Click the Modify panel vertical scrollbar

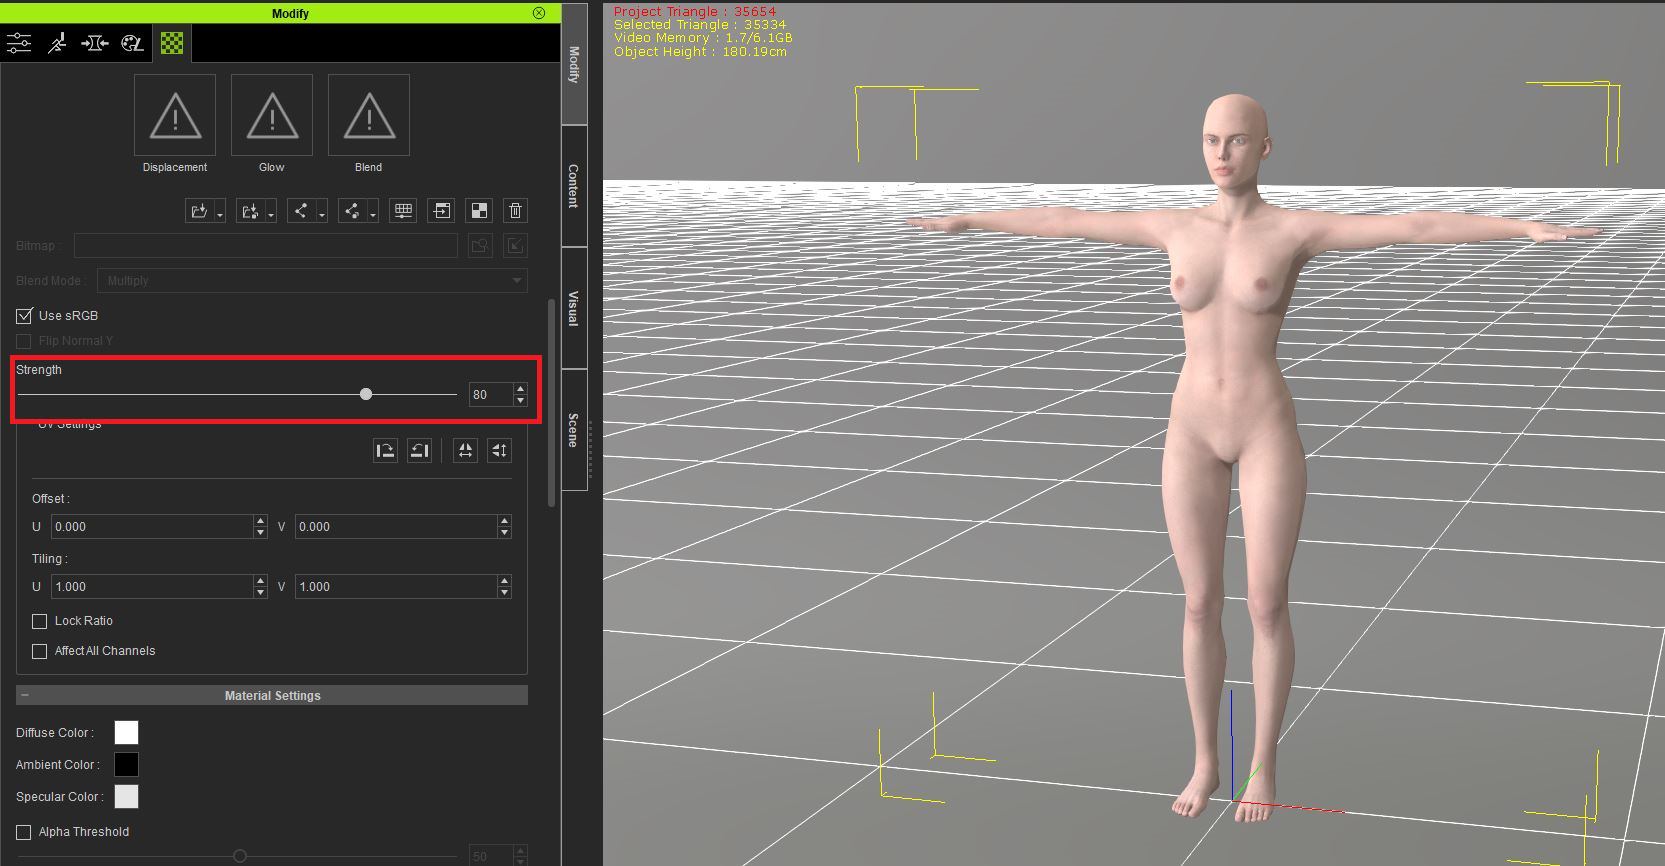552,402
